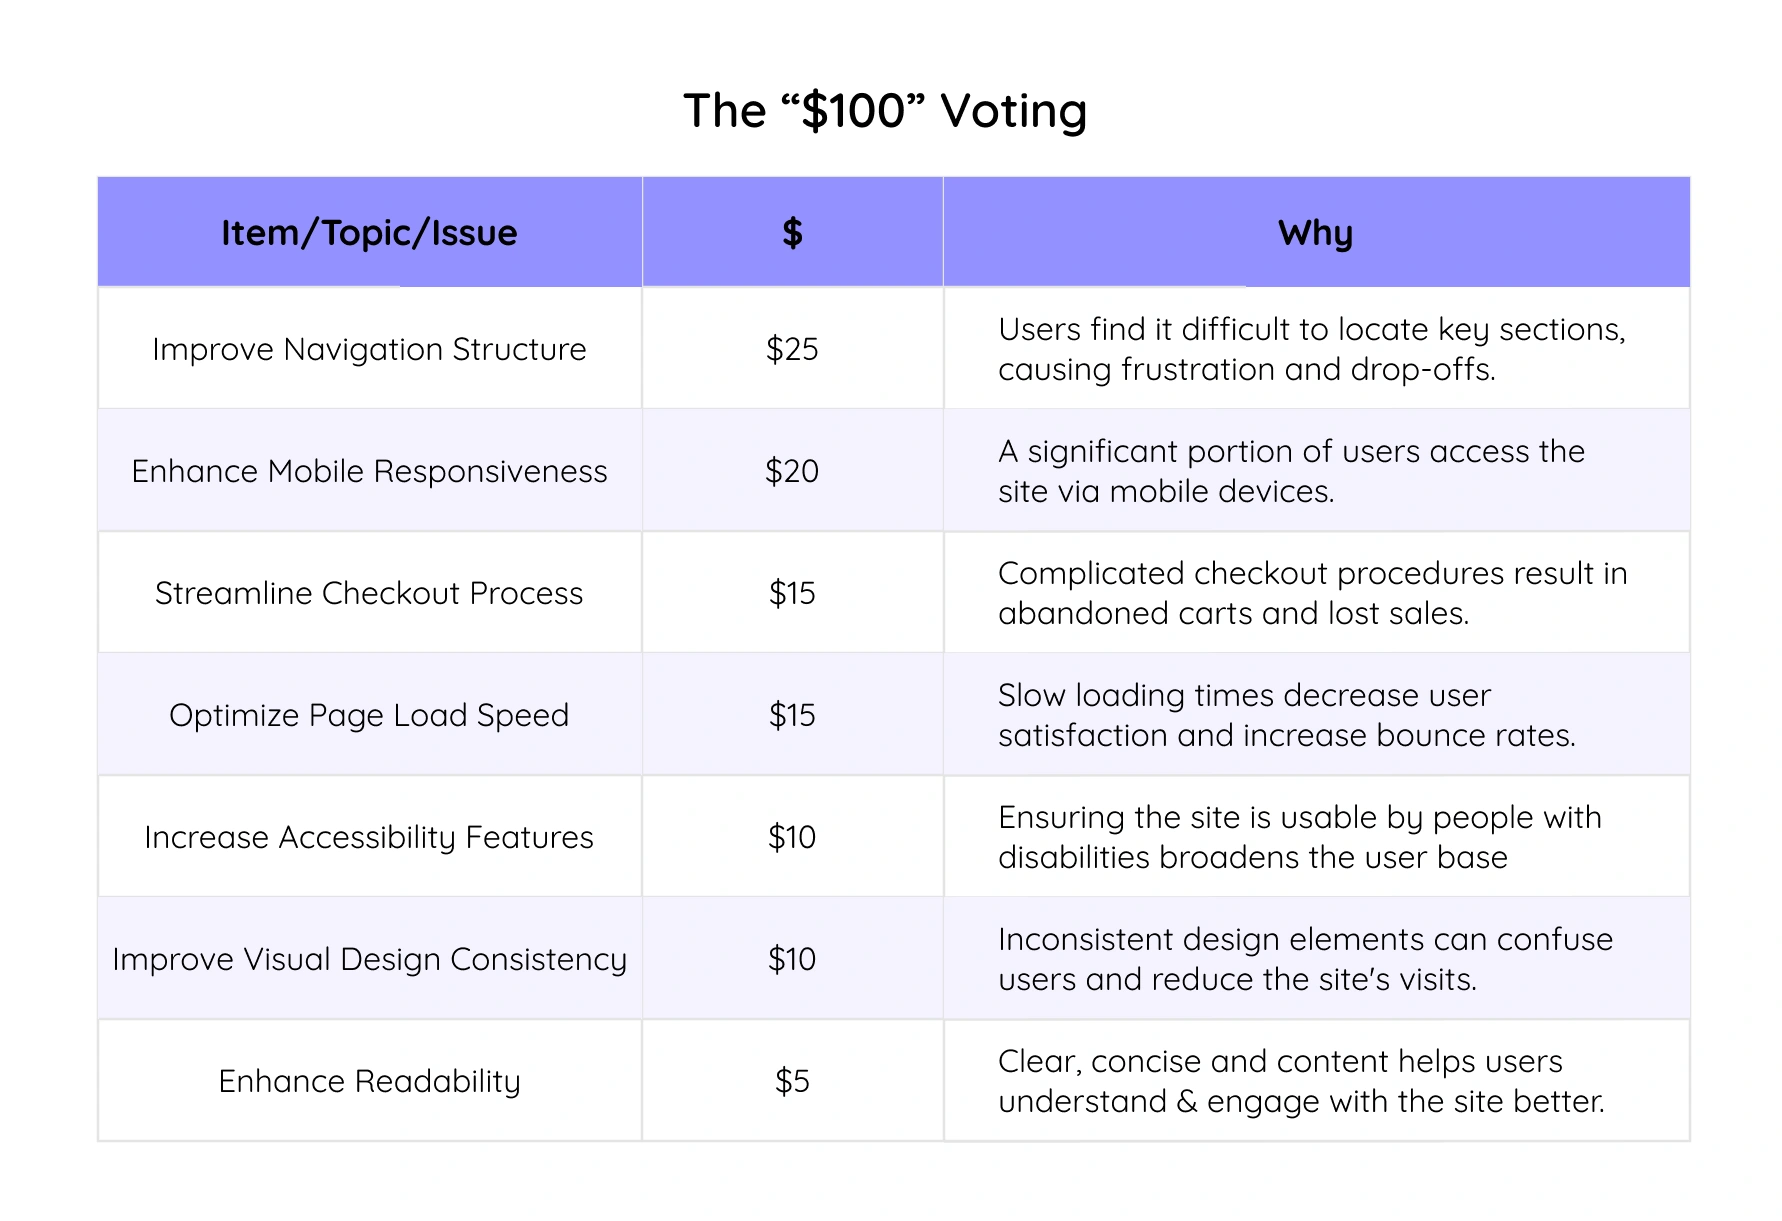Click the $ column header
The height and width of the screenshot is (1221, 1782).
(x=792, y=233)
